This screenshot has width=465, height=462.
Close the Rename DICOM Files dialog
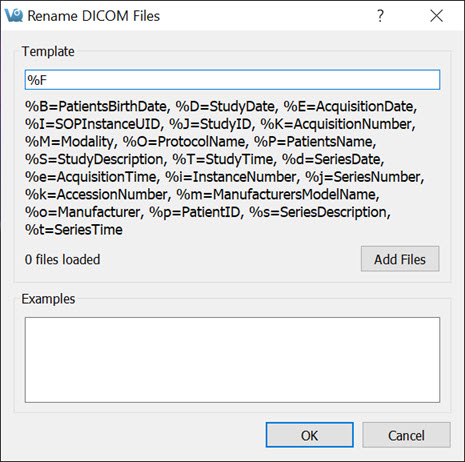click(436, 16)
